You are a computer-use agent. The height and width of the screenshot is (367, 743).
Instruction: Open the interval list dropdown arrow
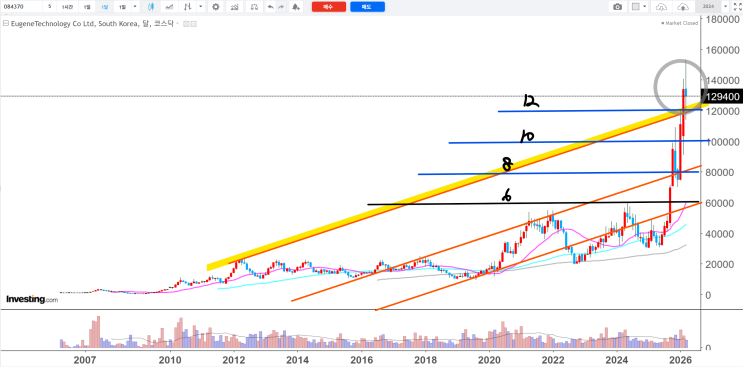pos(135,7)
